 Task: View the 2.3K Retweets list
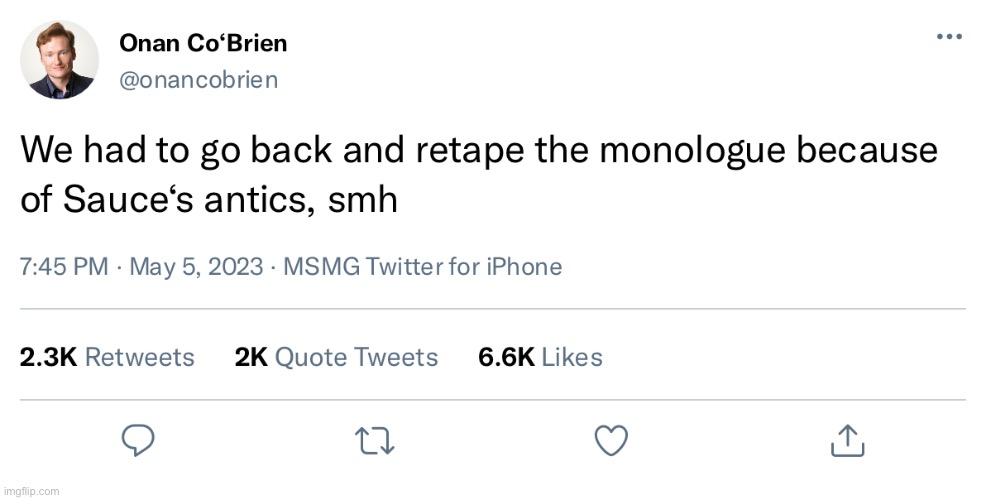(x=107, y=357)
